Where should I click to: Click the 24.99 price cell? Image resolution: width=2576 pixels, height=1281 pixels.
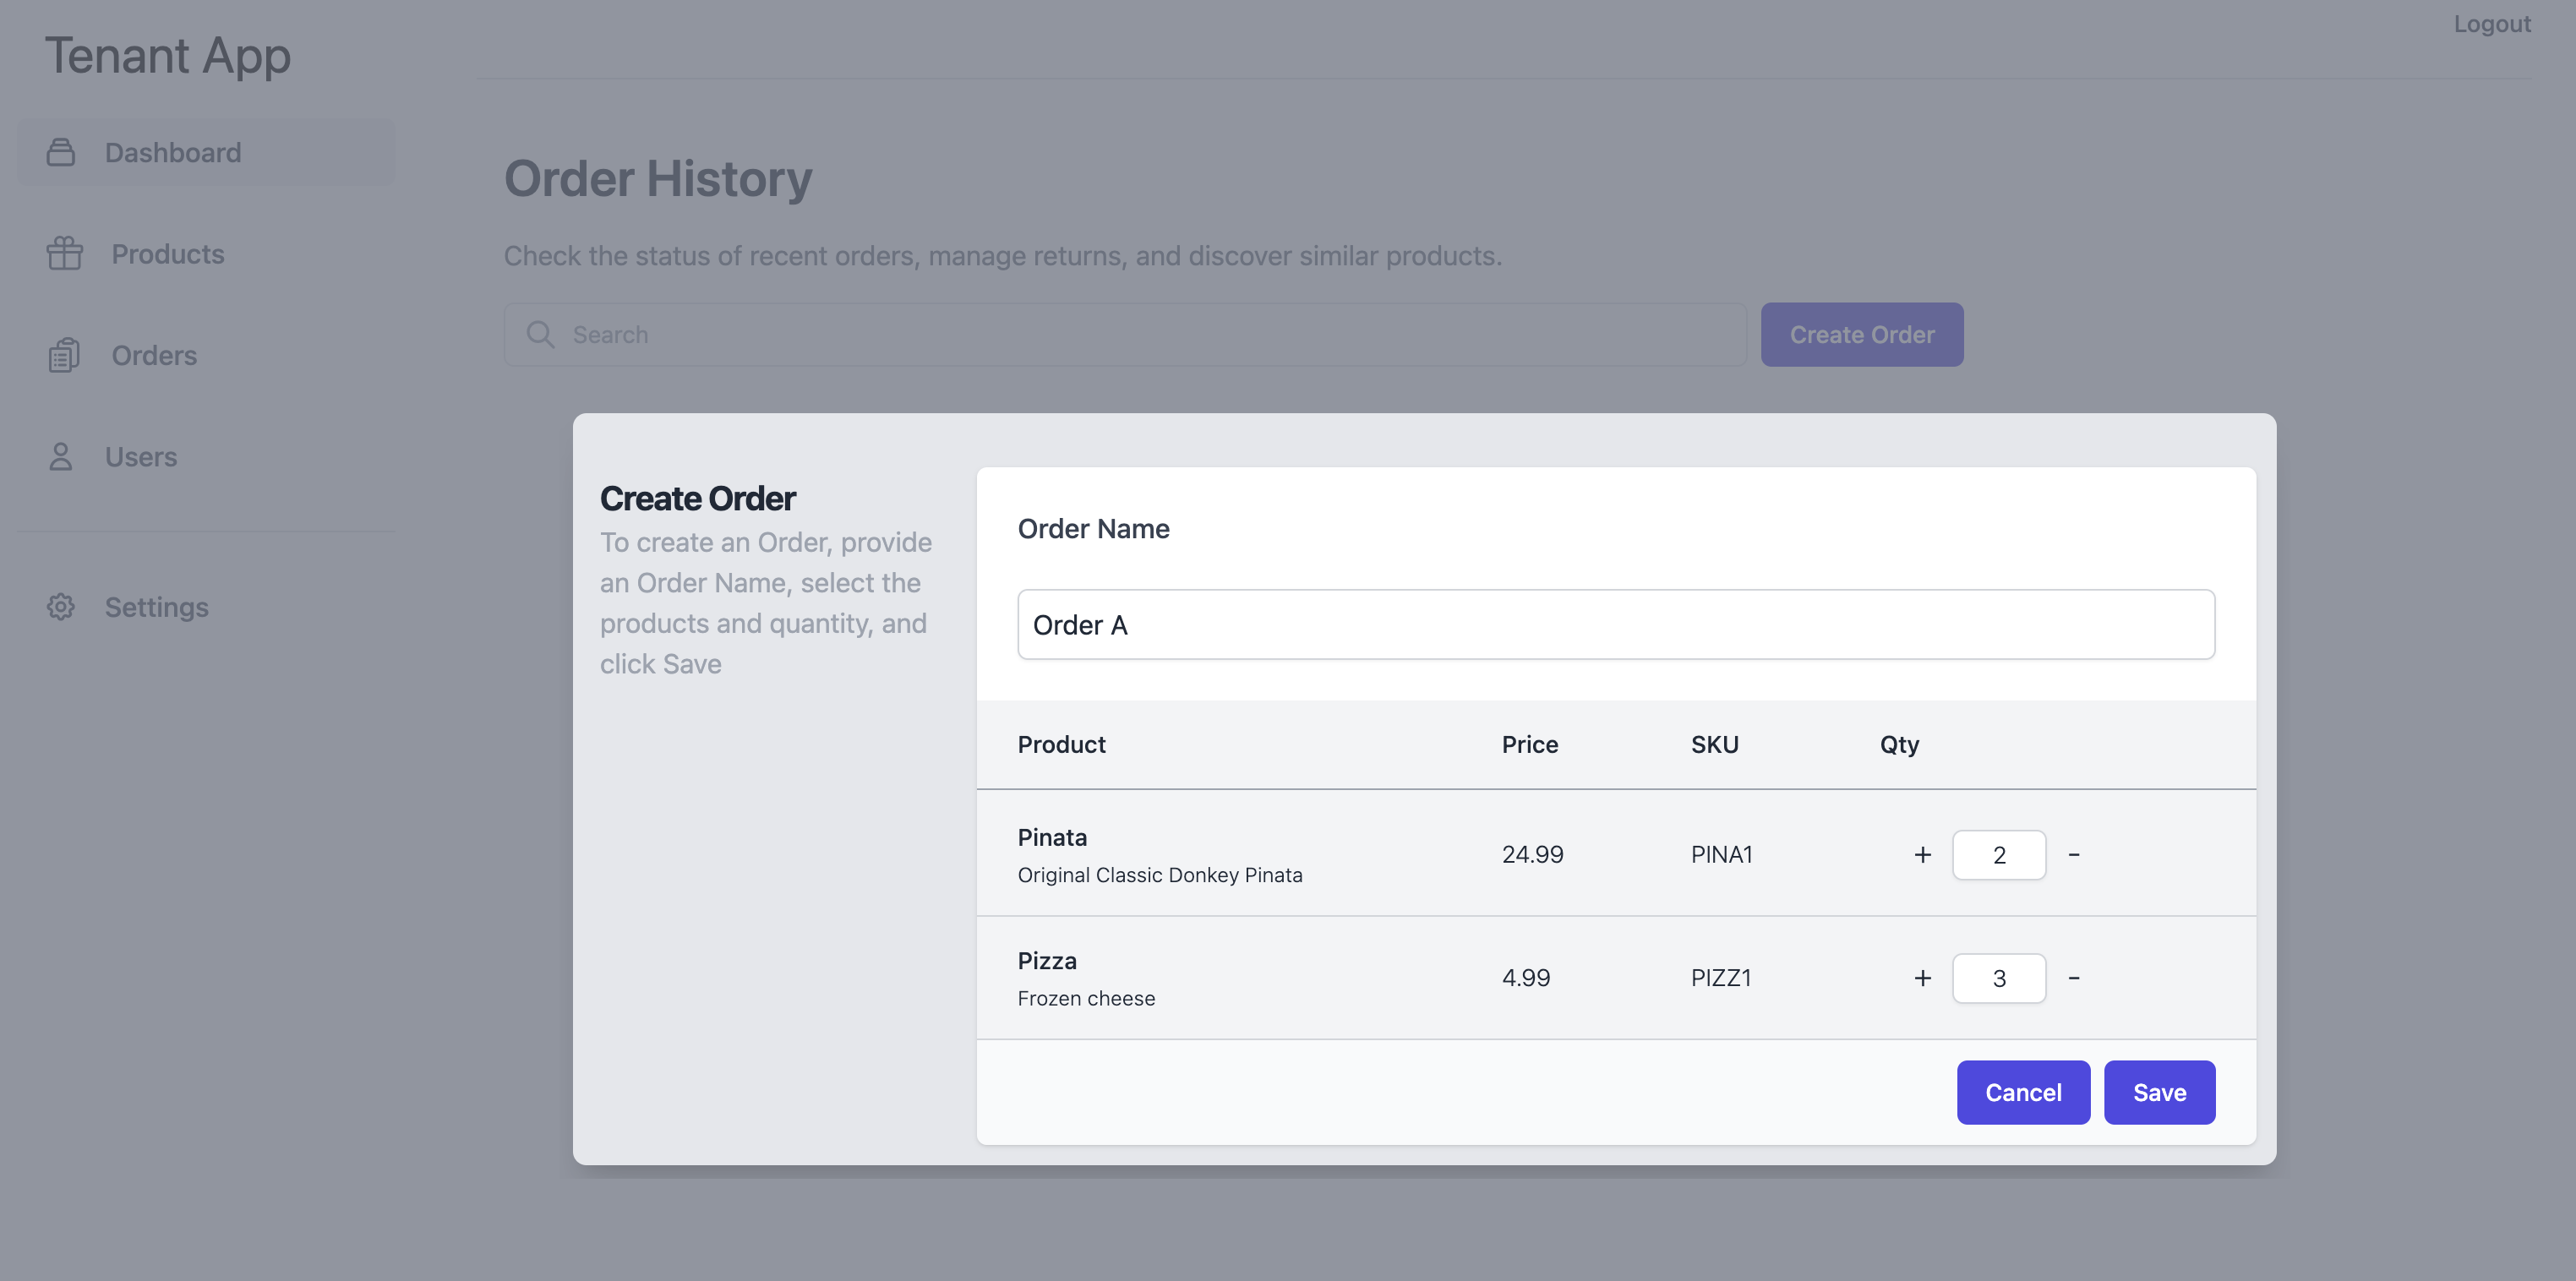(1532, 854)
